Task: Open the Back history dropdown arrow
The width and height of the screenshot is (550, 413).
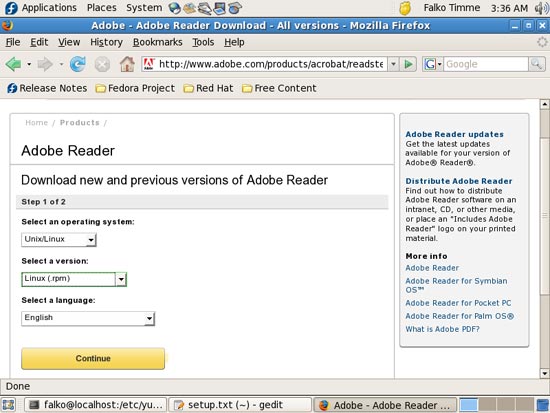Action: (29, 64)
